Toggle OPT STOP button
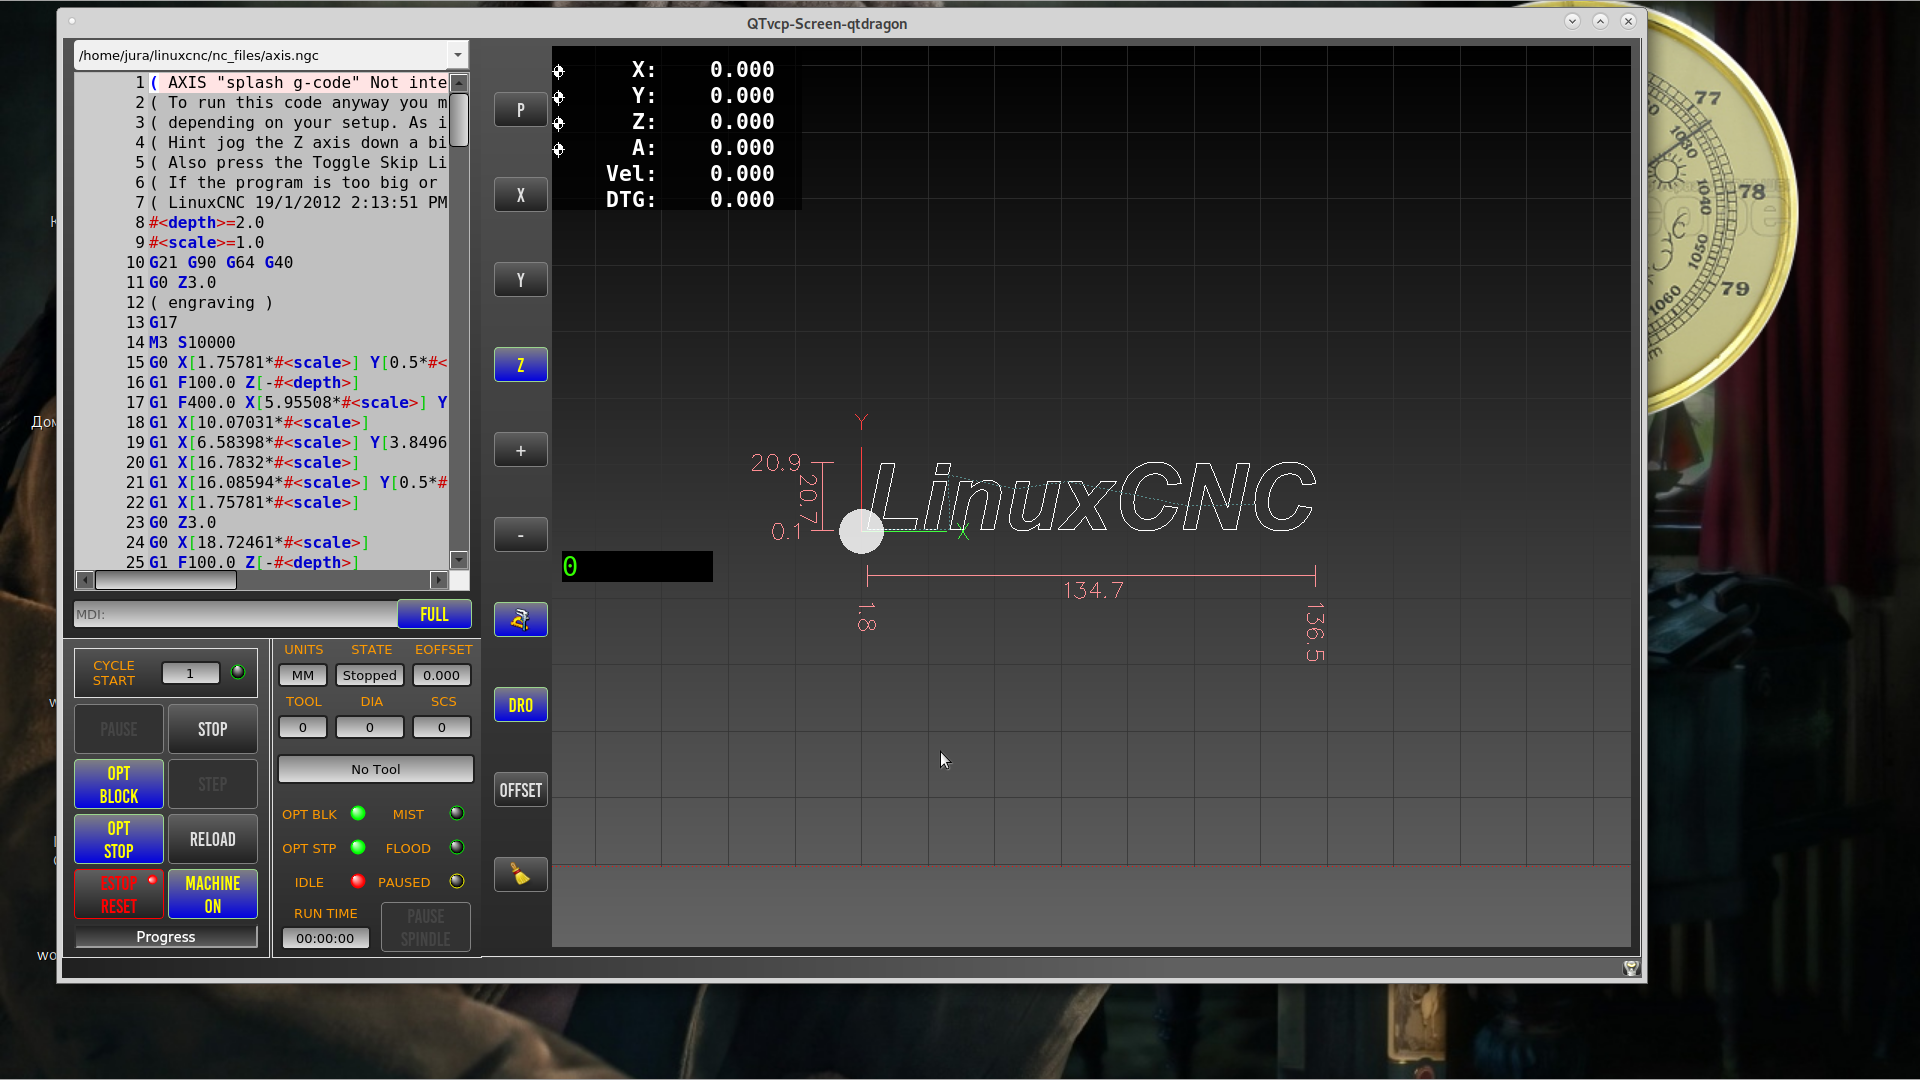Viewport: 1920px width, 1080px height. point(119,839)
